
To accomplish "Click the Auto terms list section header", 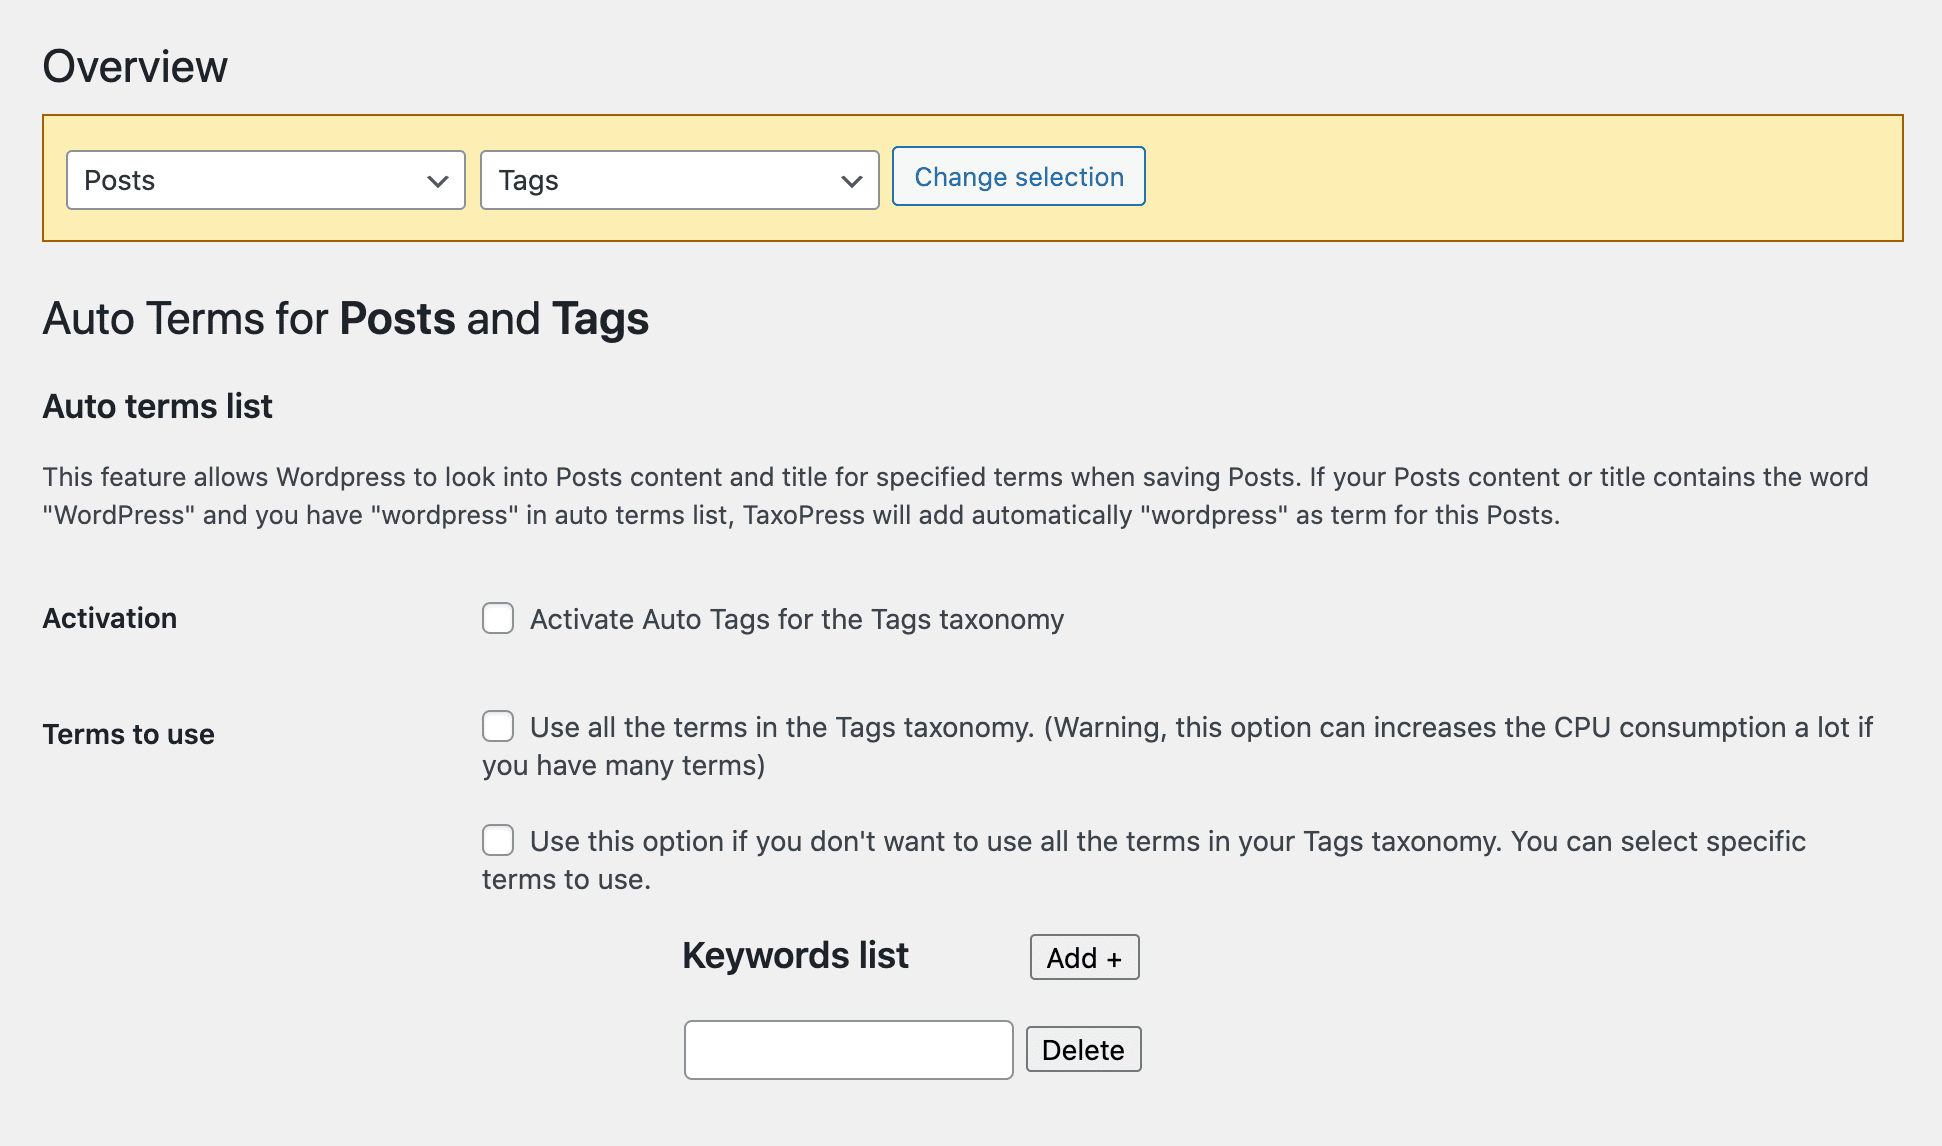I will pos(156,406).
